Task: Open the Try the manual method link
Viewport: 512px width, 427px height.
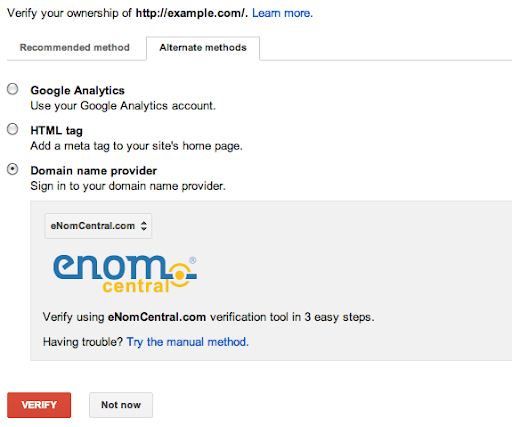Action: tap(188, 342)
